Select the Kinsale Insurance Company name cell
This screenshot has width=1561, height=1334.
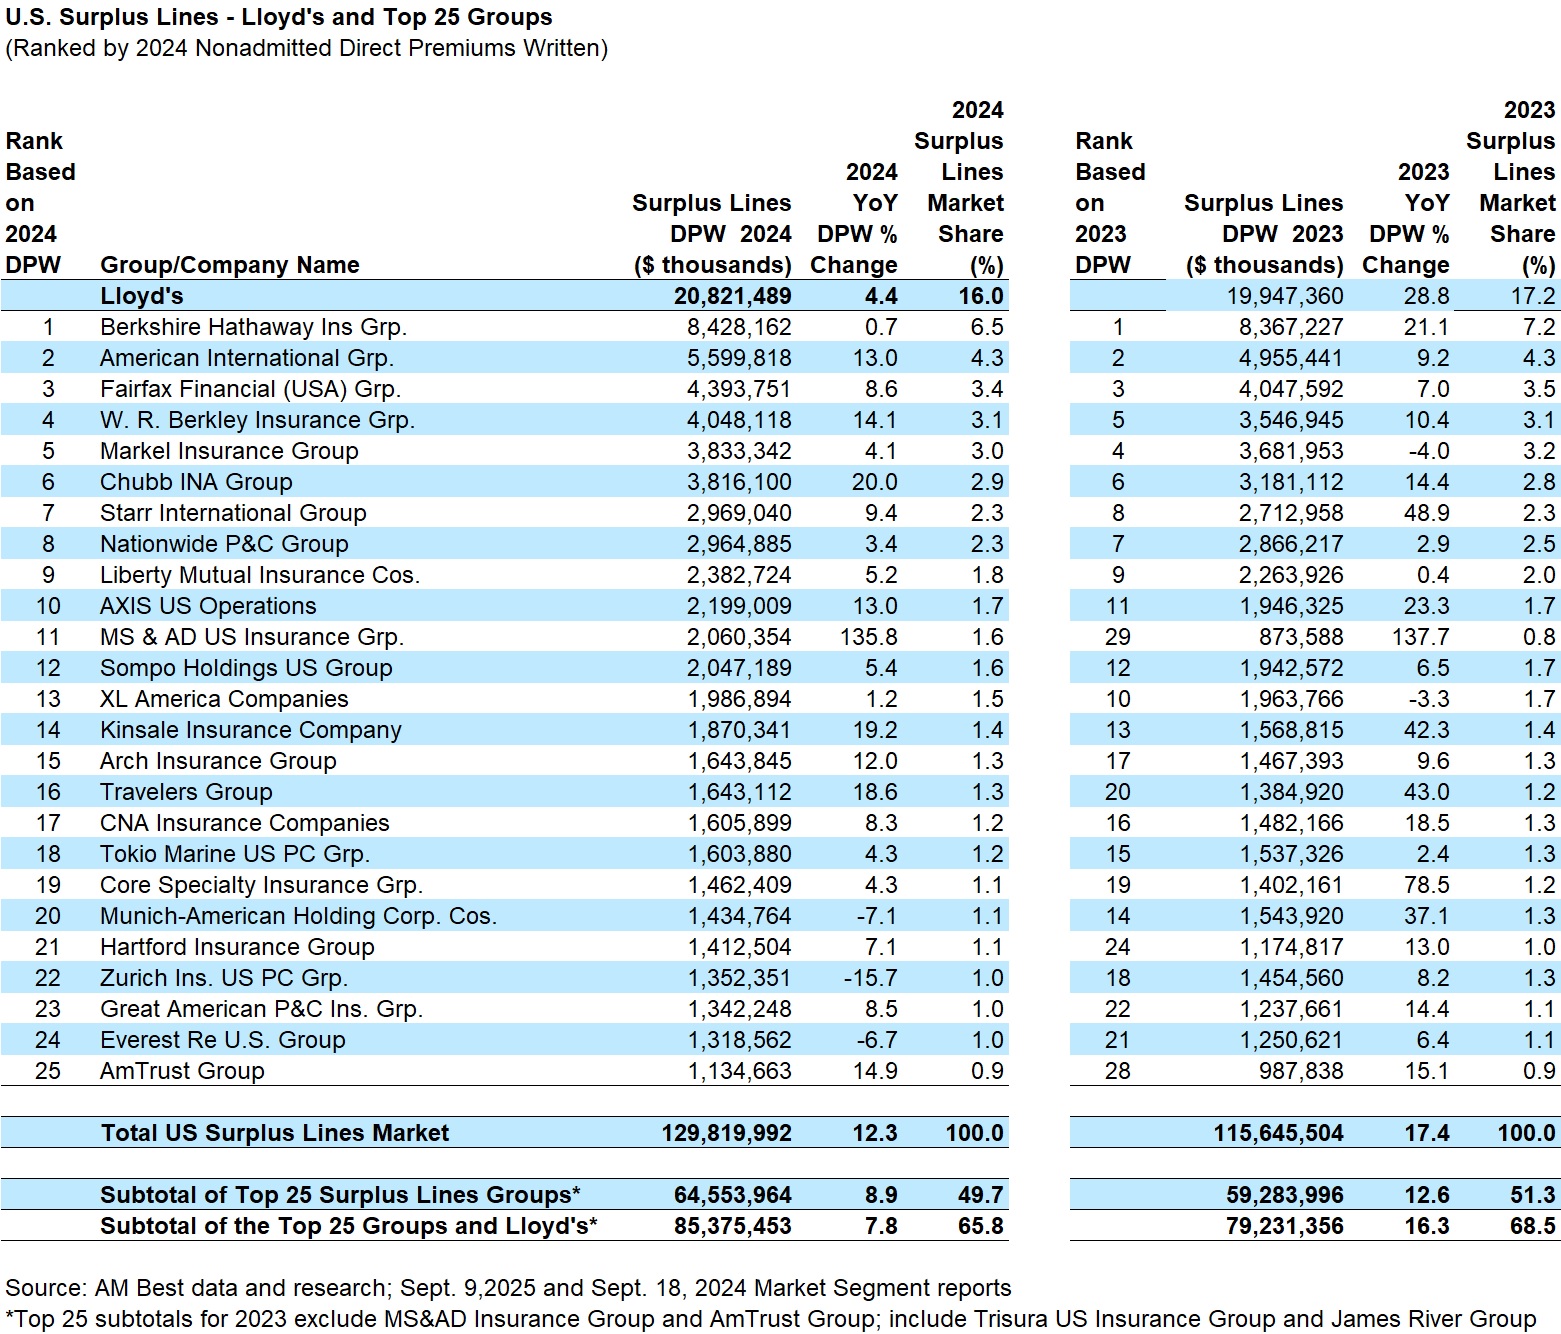[x=250, y=730]
